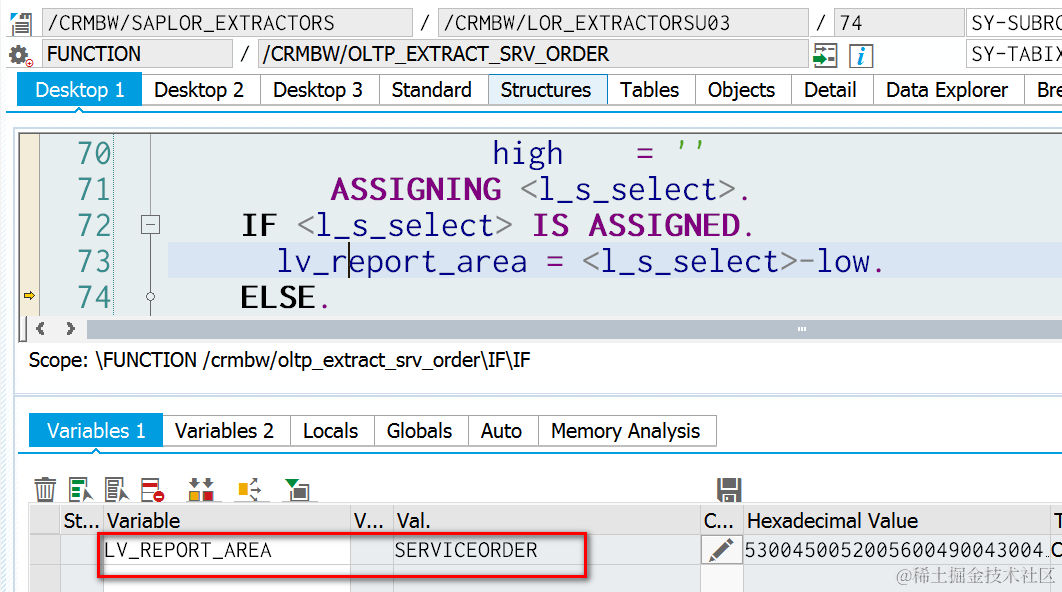Click the red list-with-stop-sign icon in the variables toolbar
The height and width of the screenshot is (592, 1062).
(x=152, y=489)
